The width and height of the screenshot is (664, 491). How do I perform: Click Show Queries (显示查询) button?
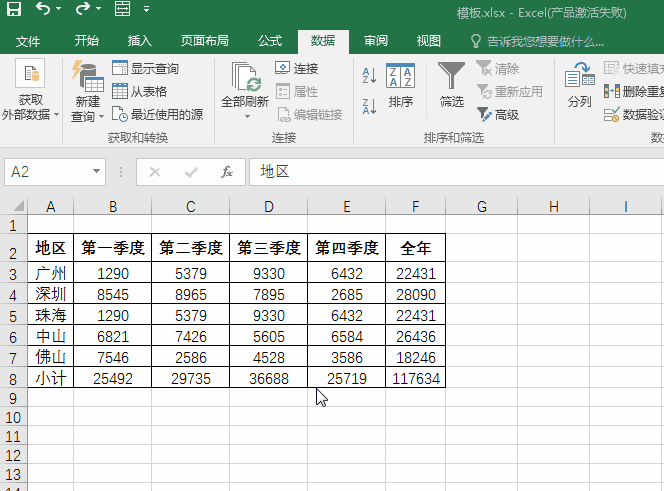click(146, 69)
